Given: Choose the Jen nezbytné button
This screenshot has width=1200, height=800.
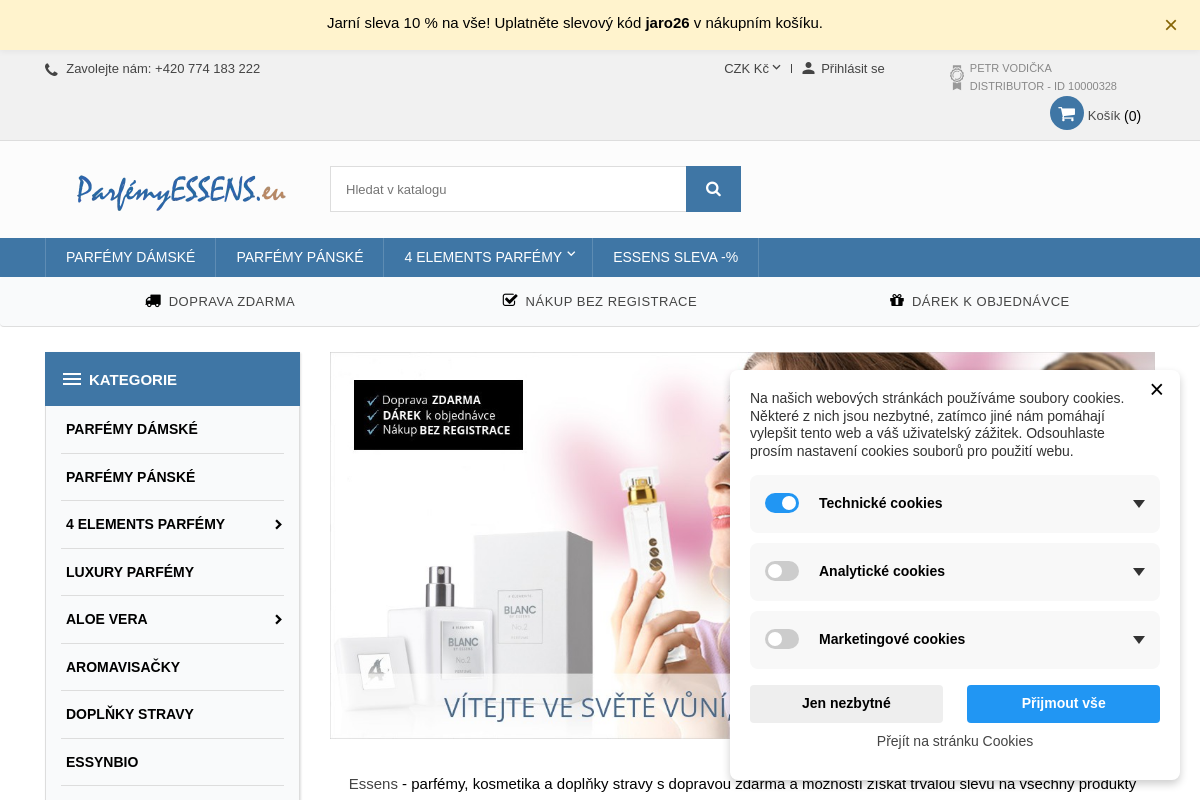Looking at the screenshot, I should point(846,703).
